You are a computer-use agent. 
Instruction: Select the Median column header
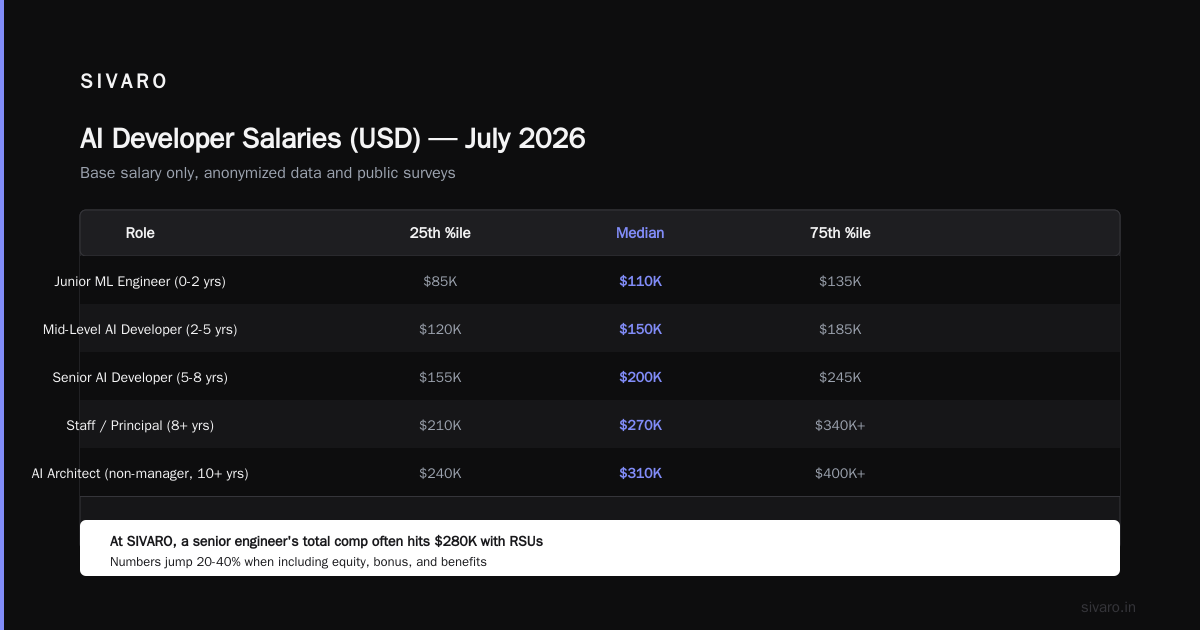640,233
